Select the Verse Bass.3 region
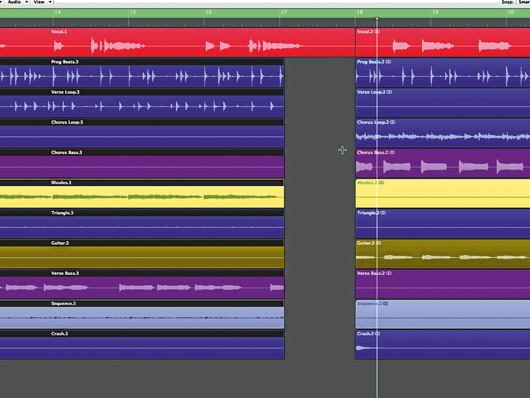This screenshot has width=530, height=398. pos(142,284)
